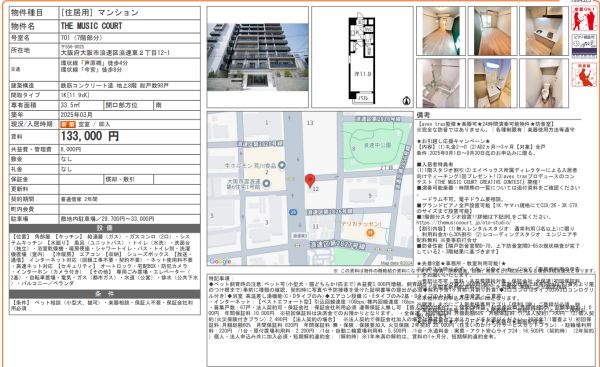
Task: Click the grey marker beside 第6住宅1号館 on the map
Action: click(266, 184)
